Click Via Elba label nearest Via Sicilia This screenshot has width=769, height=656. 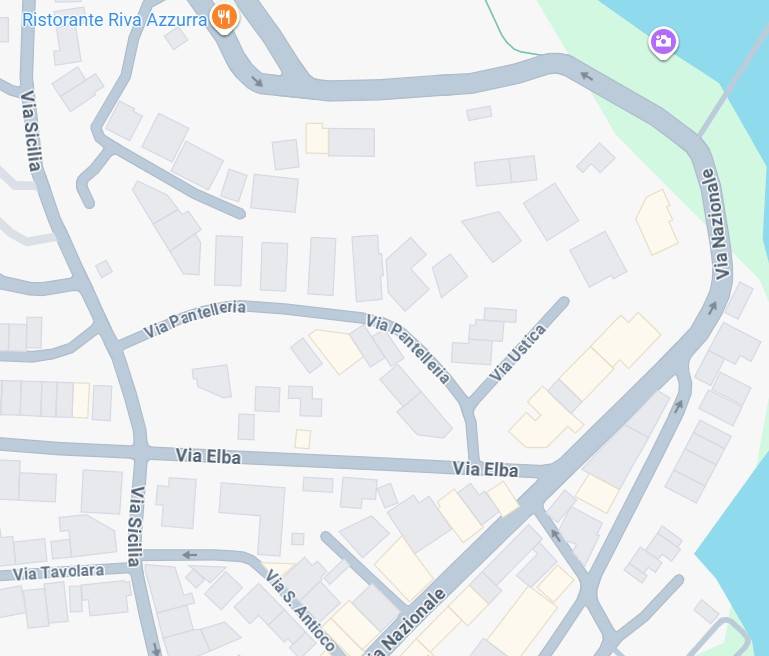[208, 456]
